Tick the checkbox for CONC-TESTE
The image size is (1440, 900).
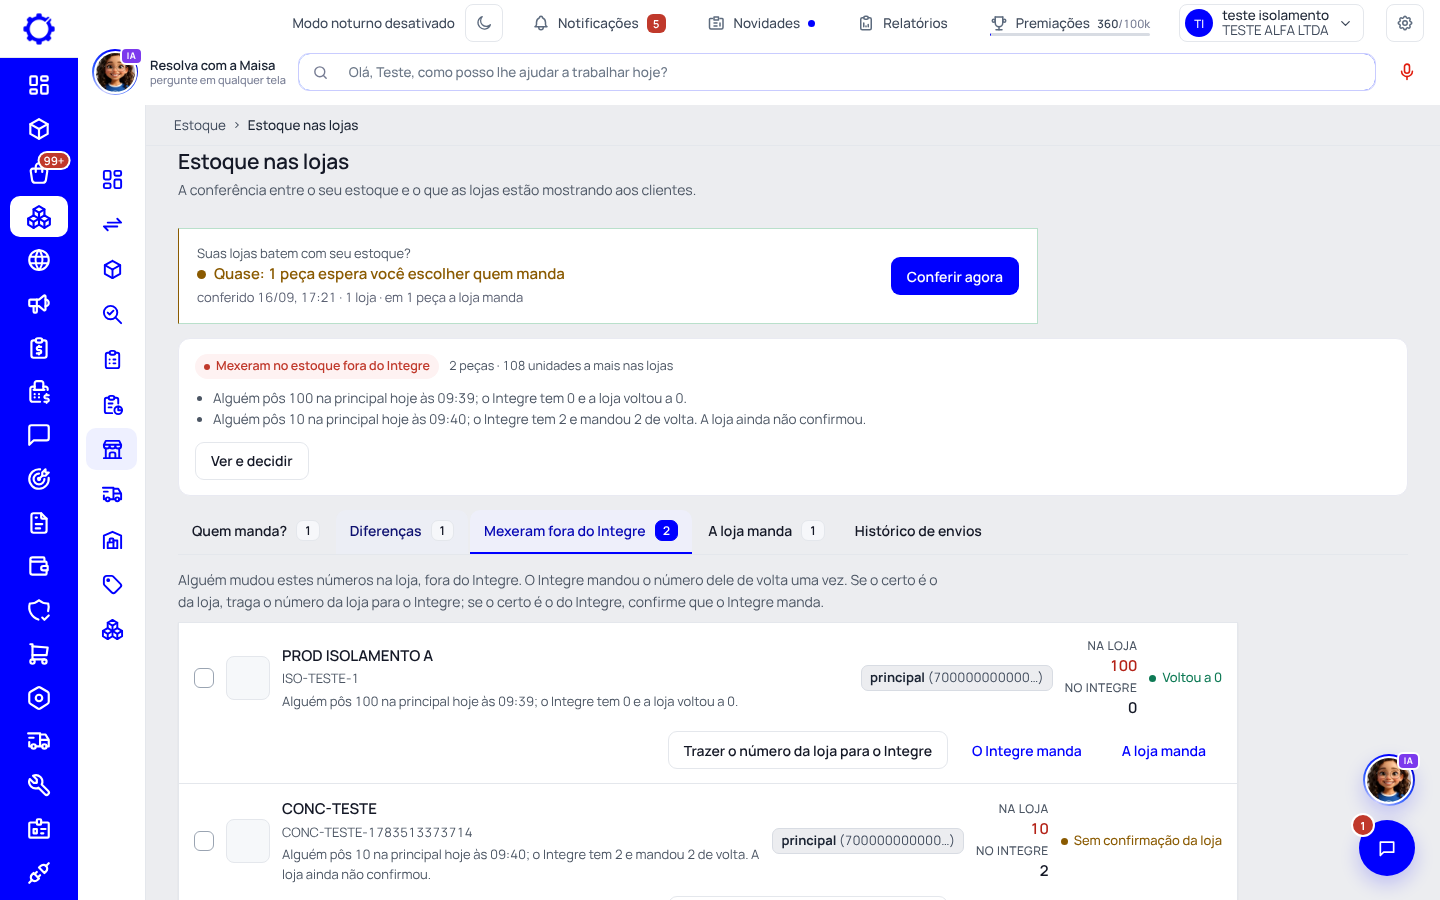[x=204, y=841]
